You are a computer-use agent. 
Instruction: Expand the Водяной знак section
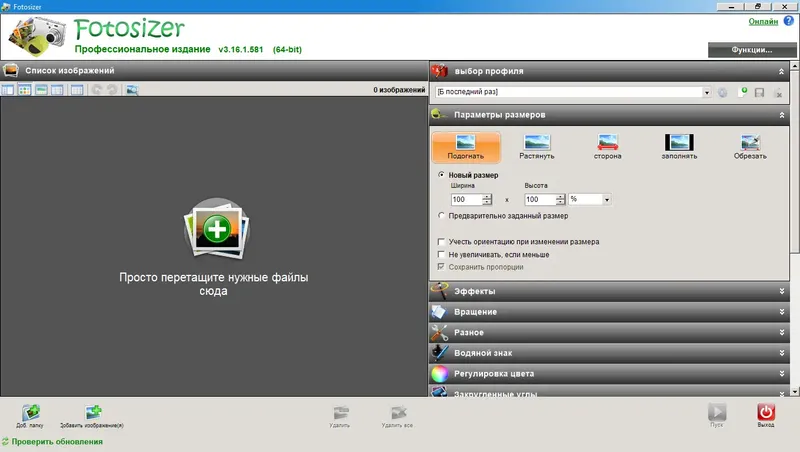781,353
